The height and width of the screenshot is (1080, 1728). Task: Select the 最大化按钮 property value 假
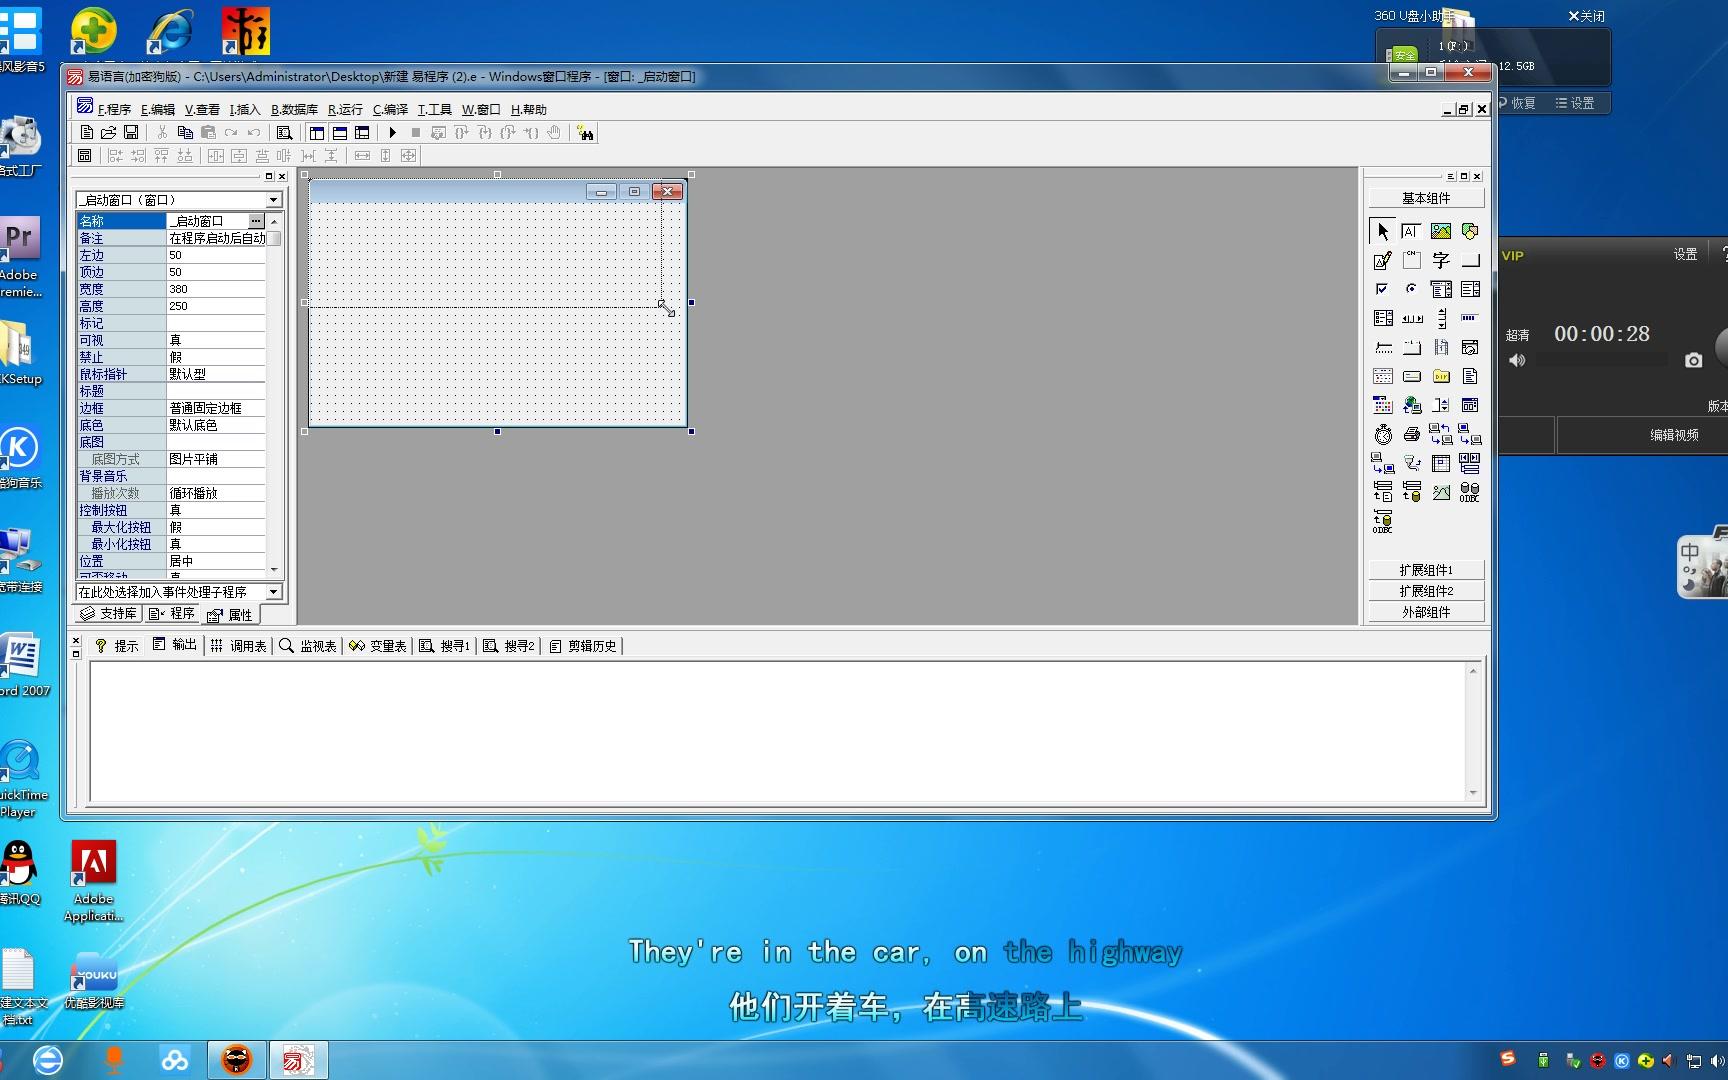point(216,527)
